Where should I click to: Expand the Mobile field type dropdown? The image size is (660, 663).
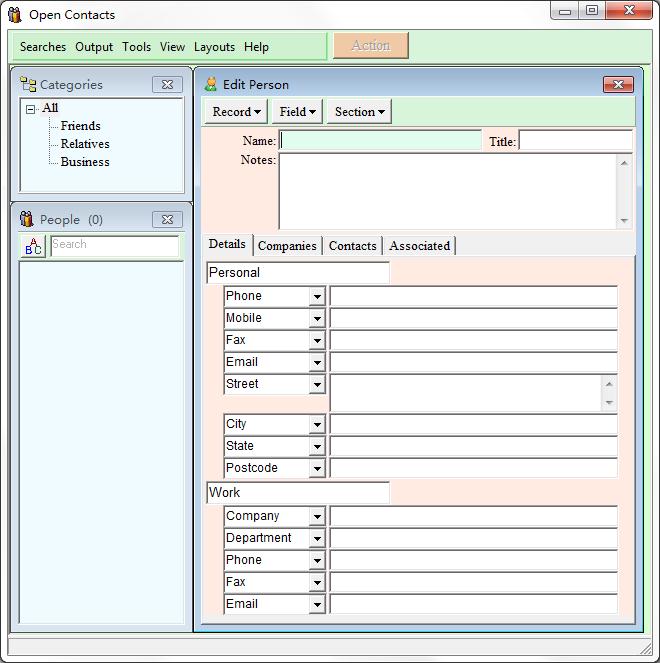[317, 319]
